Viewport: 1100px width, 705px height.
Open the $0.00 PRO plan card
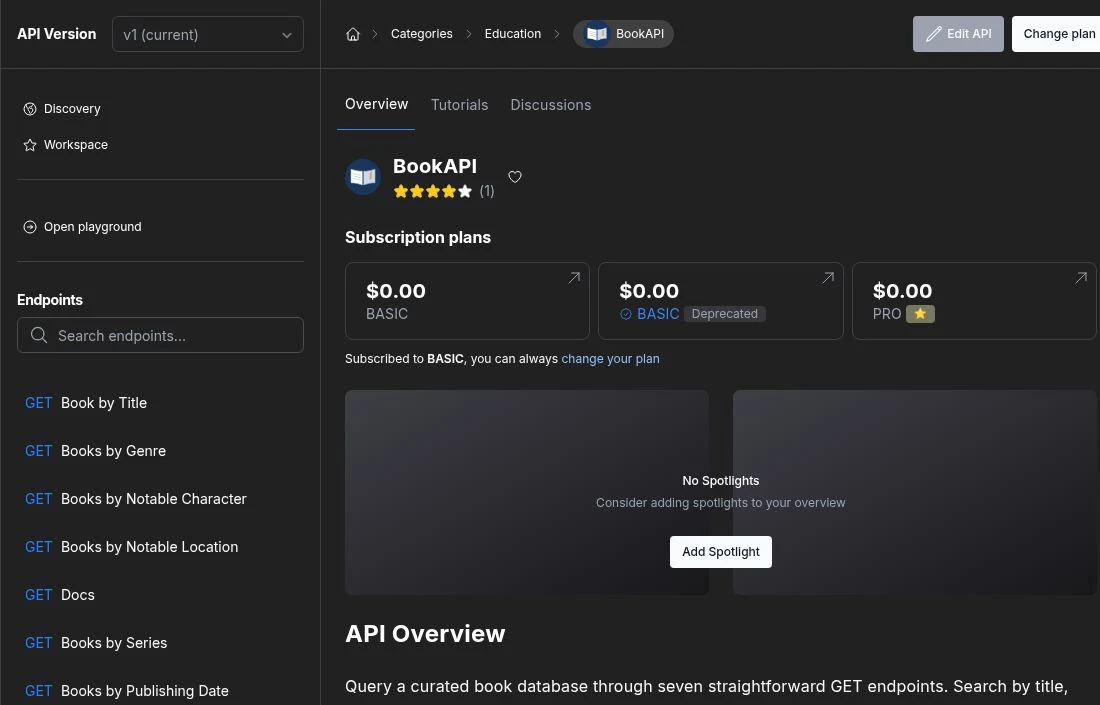click(x=974, y=301)
